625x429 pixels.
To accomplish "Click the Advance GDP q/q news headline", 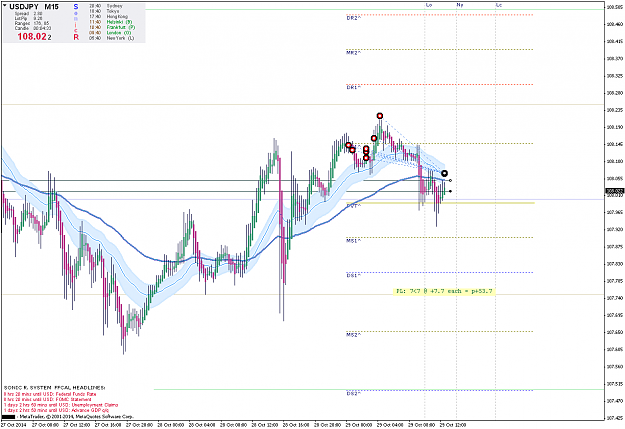I will click(56, 410).
